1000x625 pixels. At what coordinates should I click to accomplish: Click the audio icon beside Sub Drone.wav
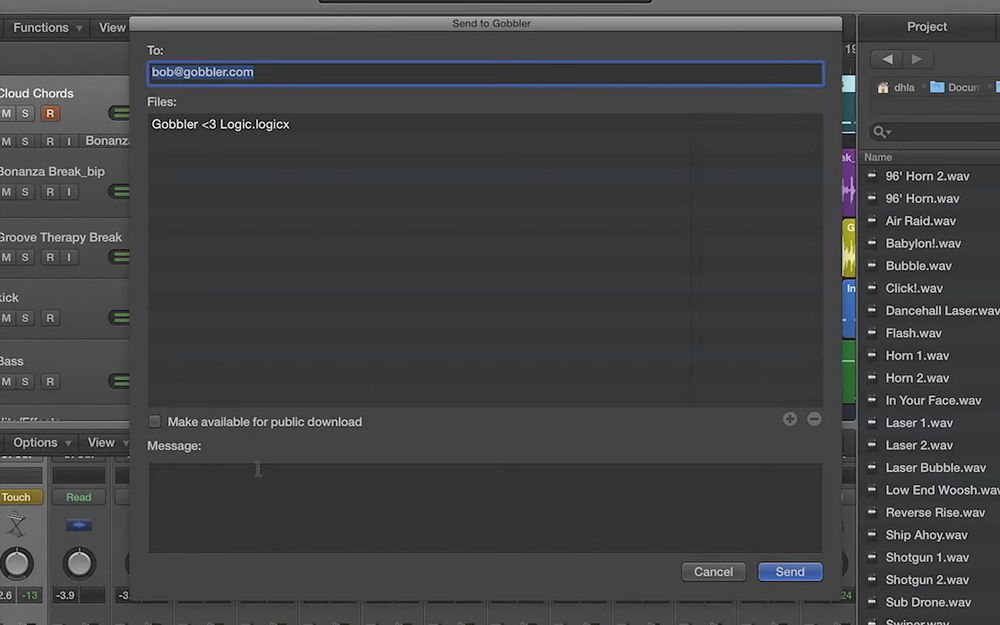click(x=872, y=601)
